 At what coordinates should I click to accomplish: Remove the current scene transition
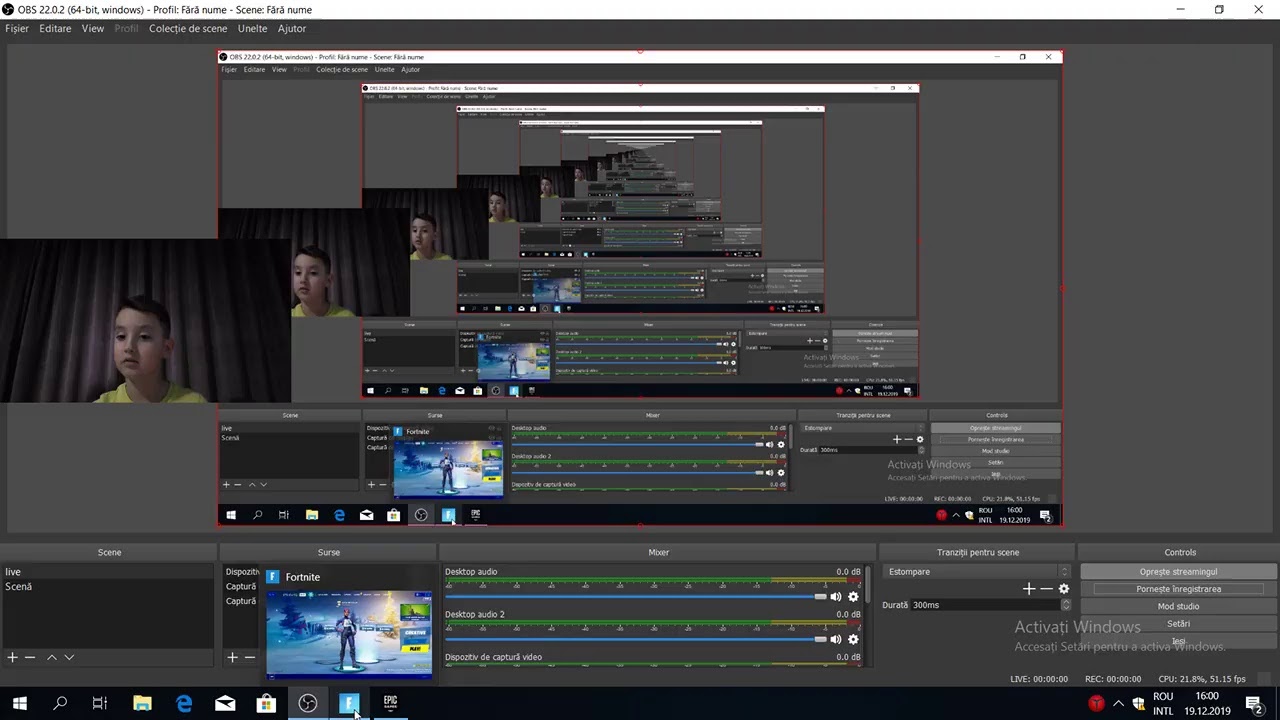1046,589
